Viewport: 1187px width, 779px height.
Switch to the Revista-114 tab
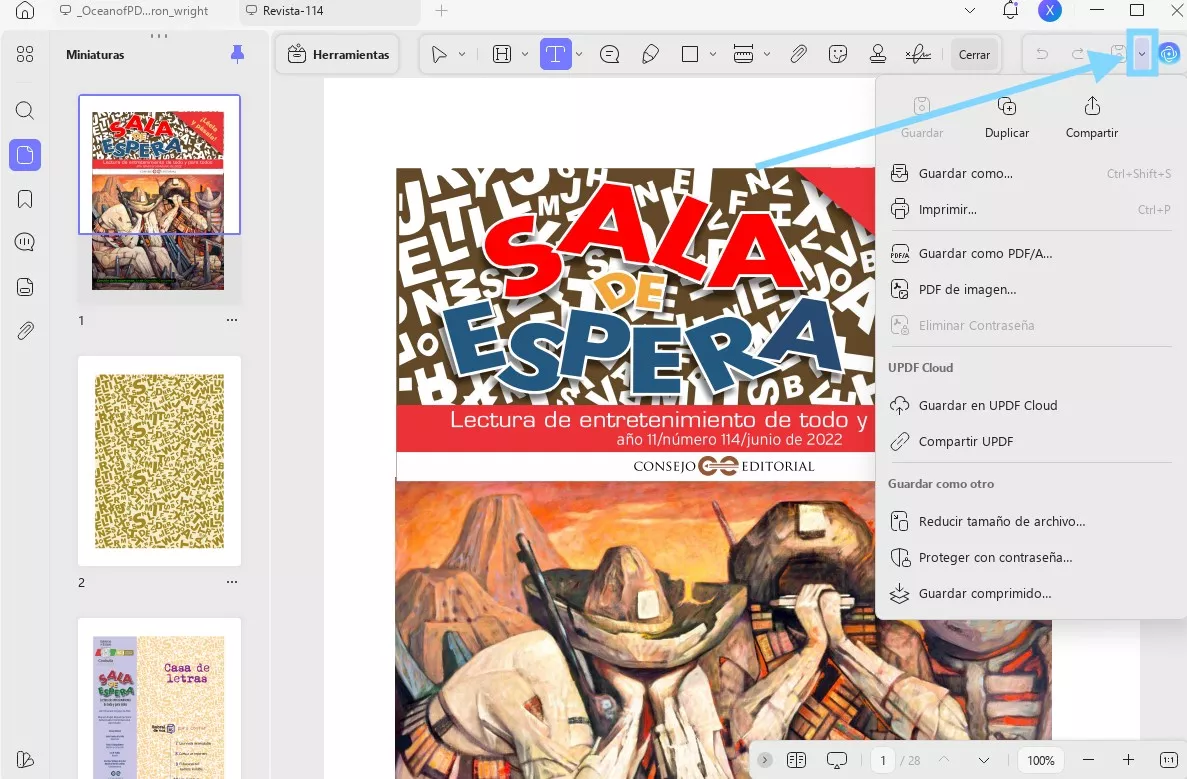point(293,11)
